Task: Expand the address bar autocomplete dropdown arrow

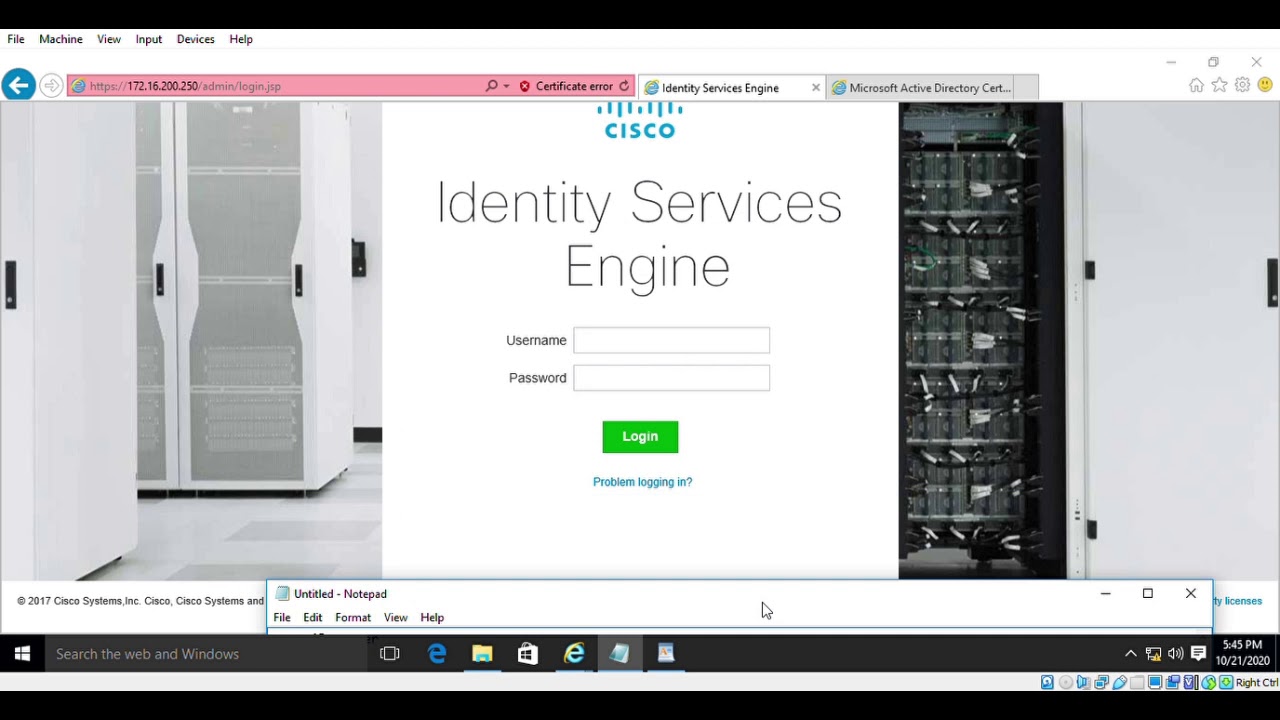Action: [x=506, y=86]
